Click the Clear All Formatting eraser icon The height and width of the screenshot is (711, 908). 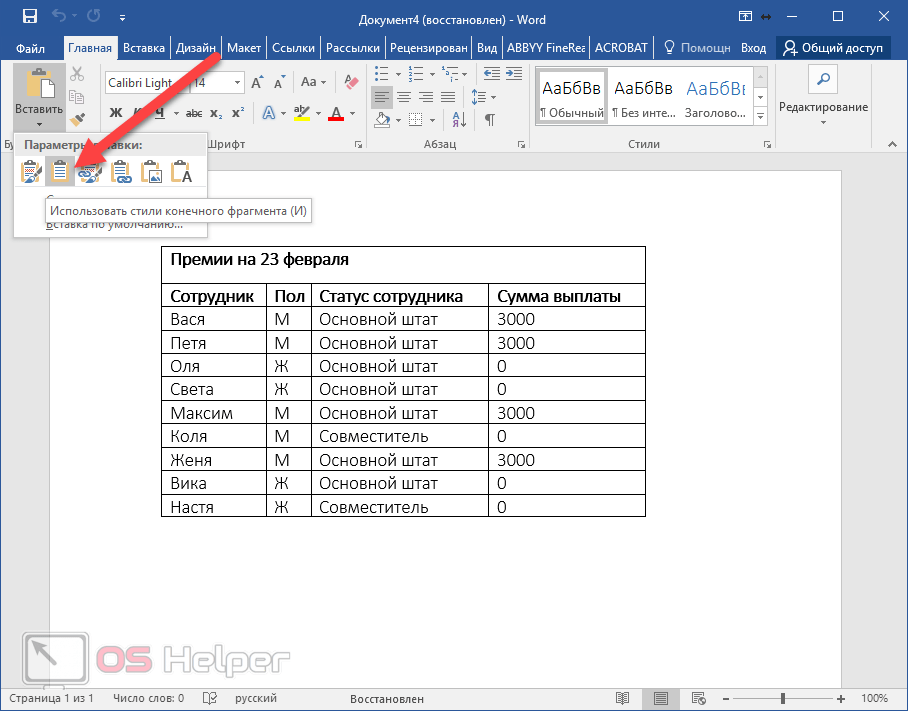tap(349, 82)
